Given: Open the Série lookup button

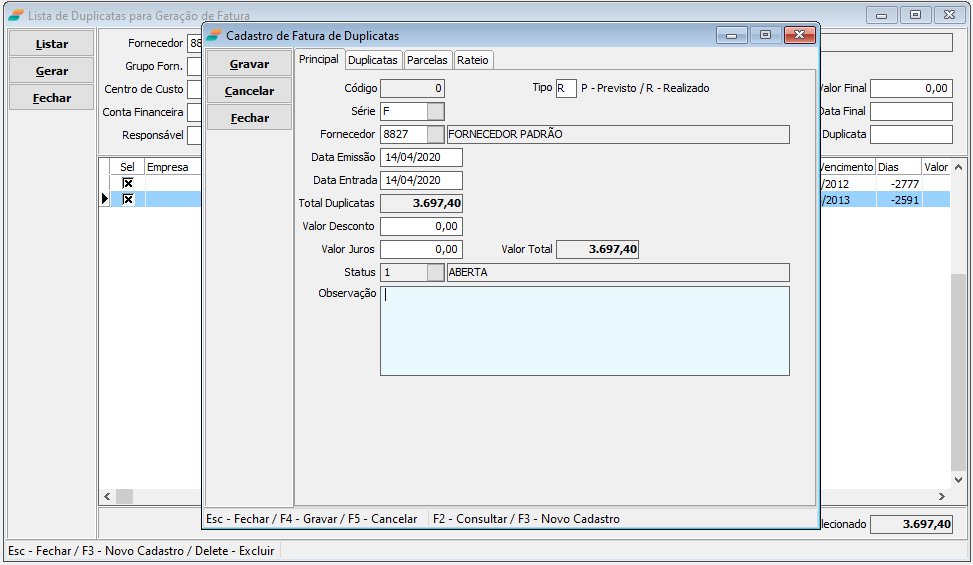Looking at the screenshot, I should (x=436, y=111).
